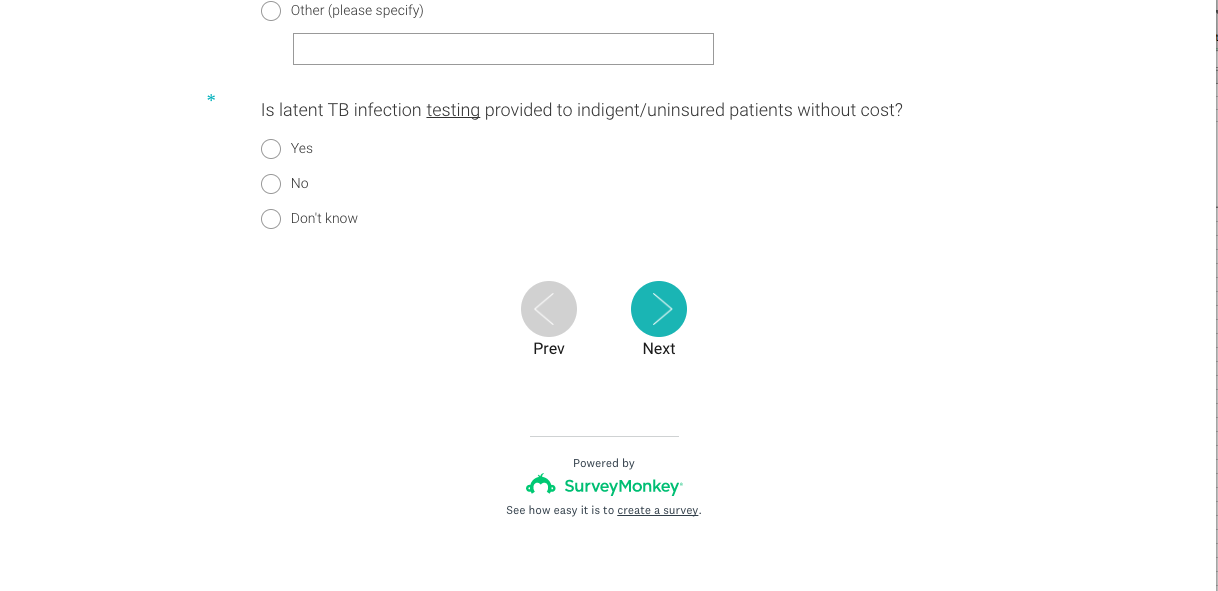This screenshot has height=591, width=1218.
Task: Select the Yes radio button
Action: tap(271, 149)
